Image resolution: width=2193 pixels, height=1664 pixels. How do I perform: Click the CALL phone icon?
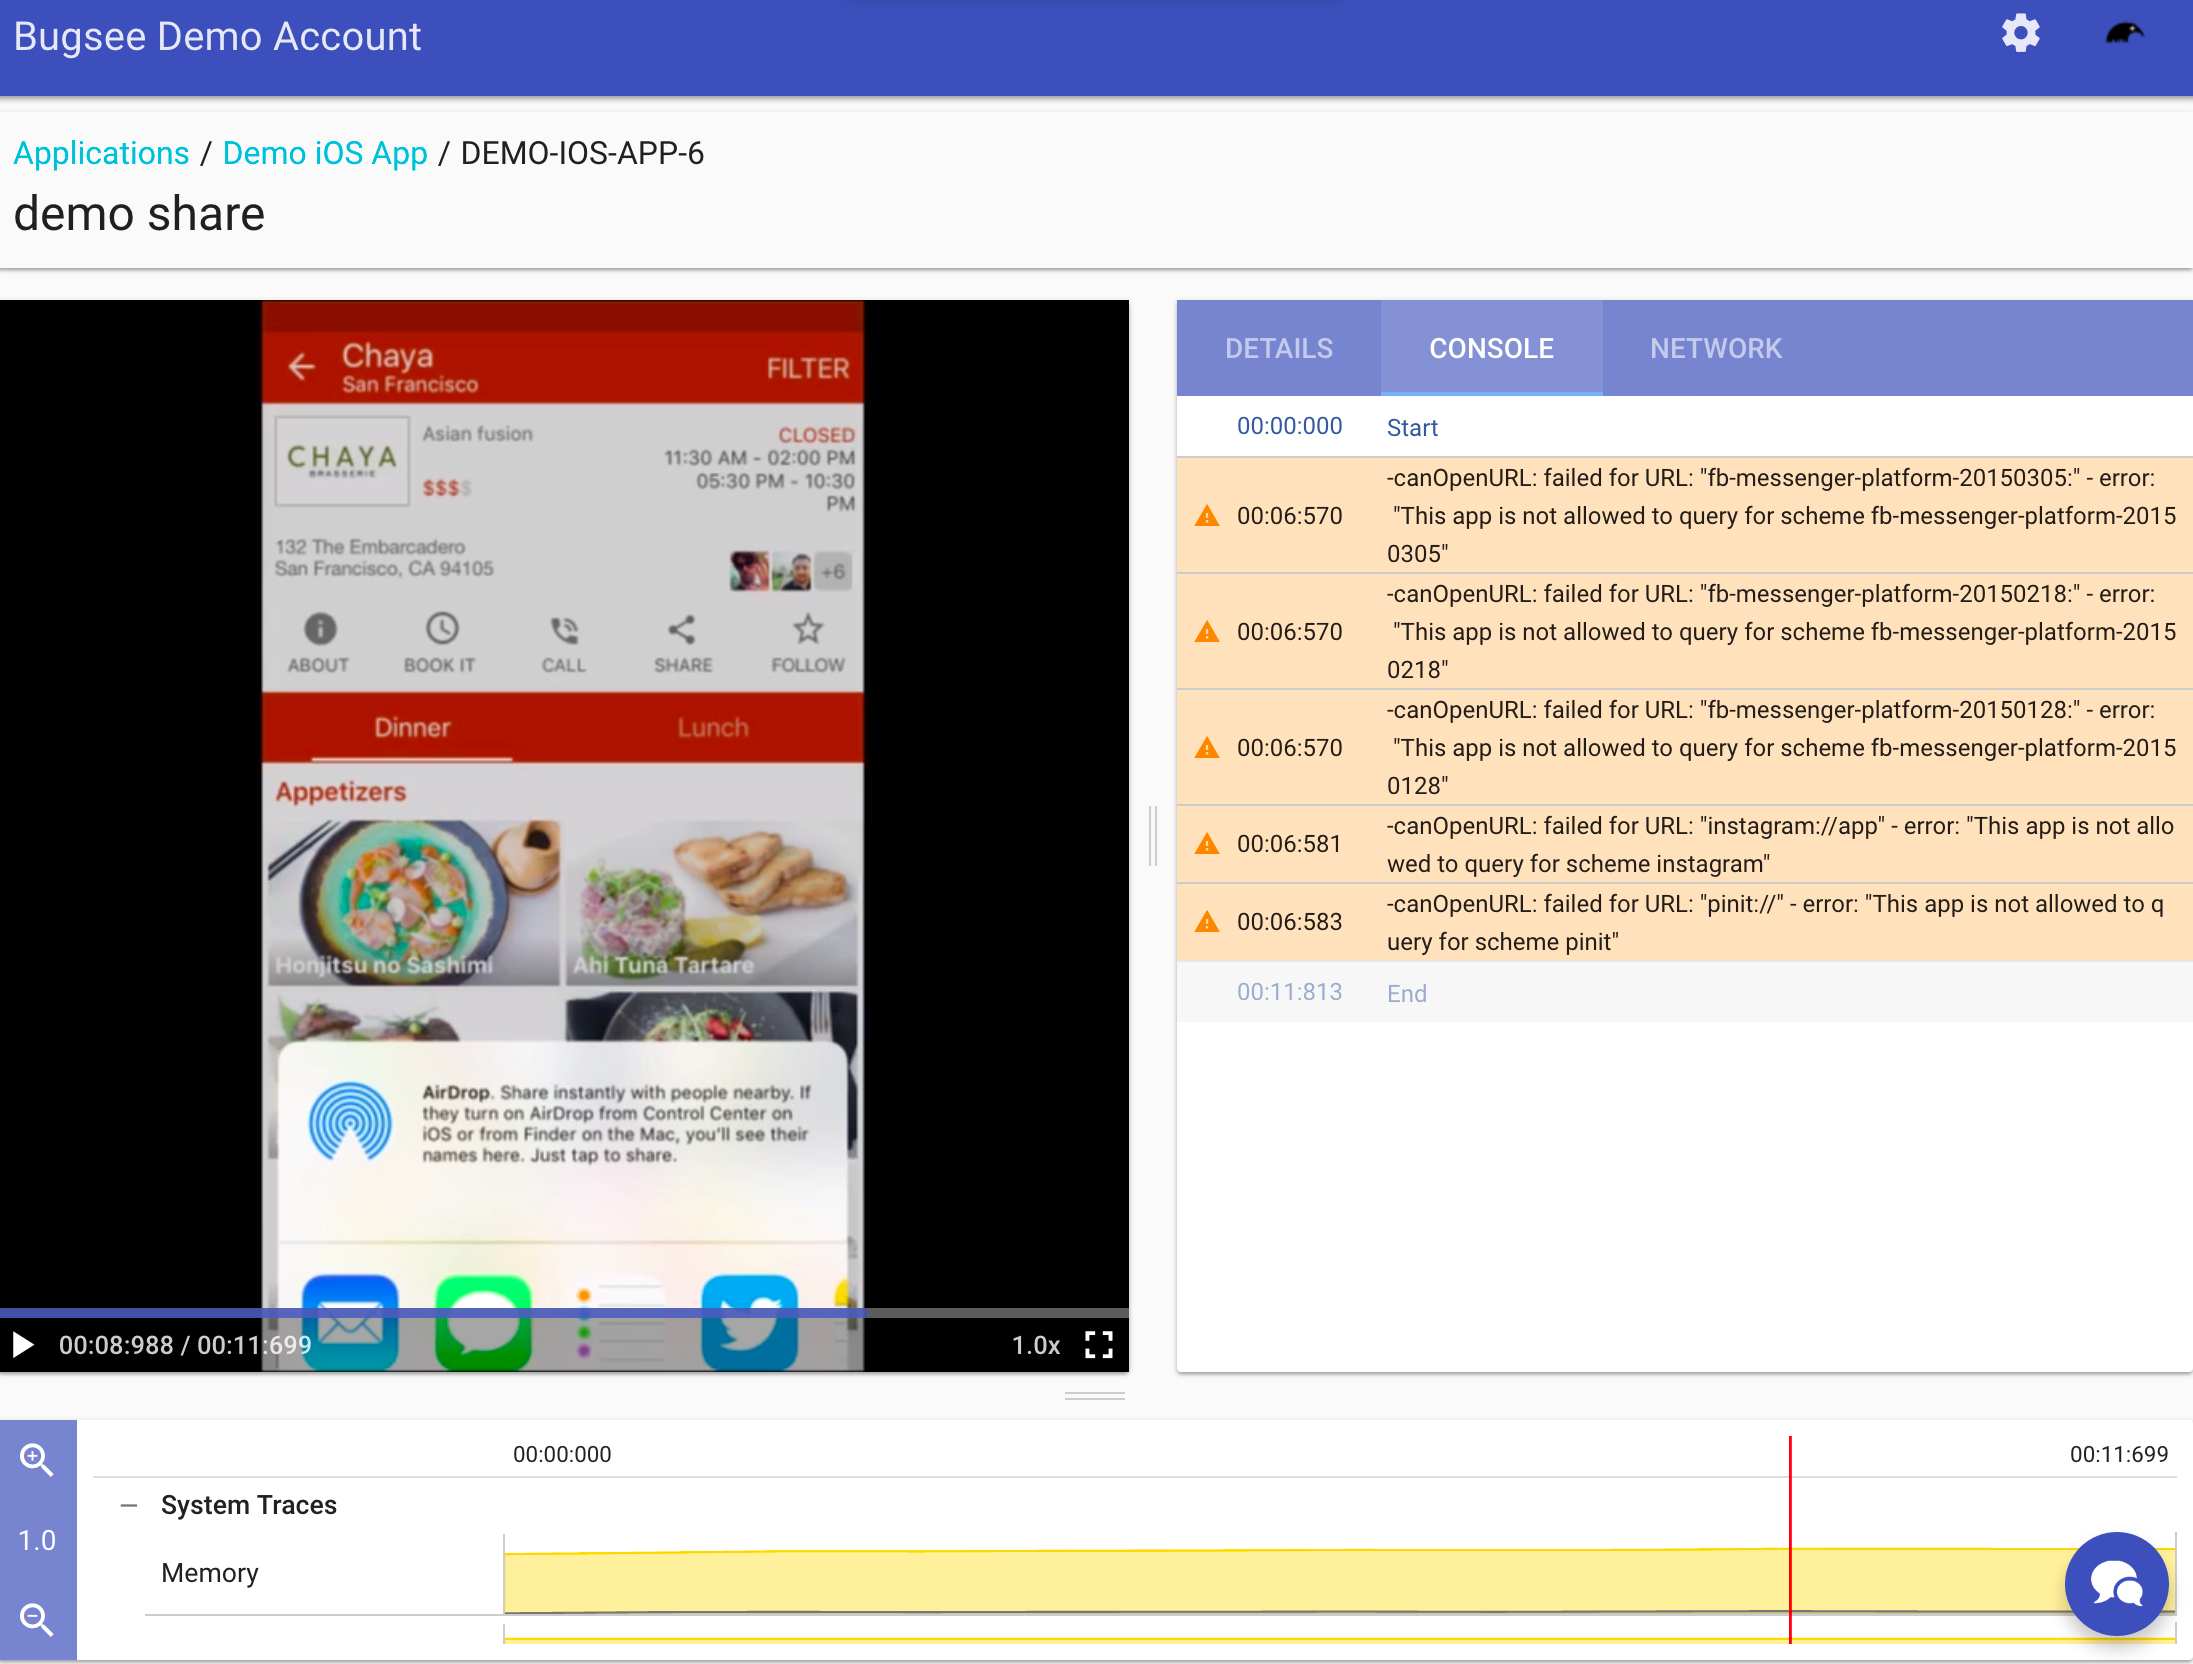point(564,630)
